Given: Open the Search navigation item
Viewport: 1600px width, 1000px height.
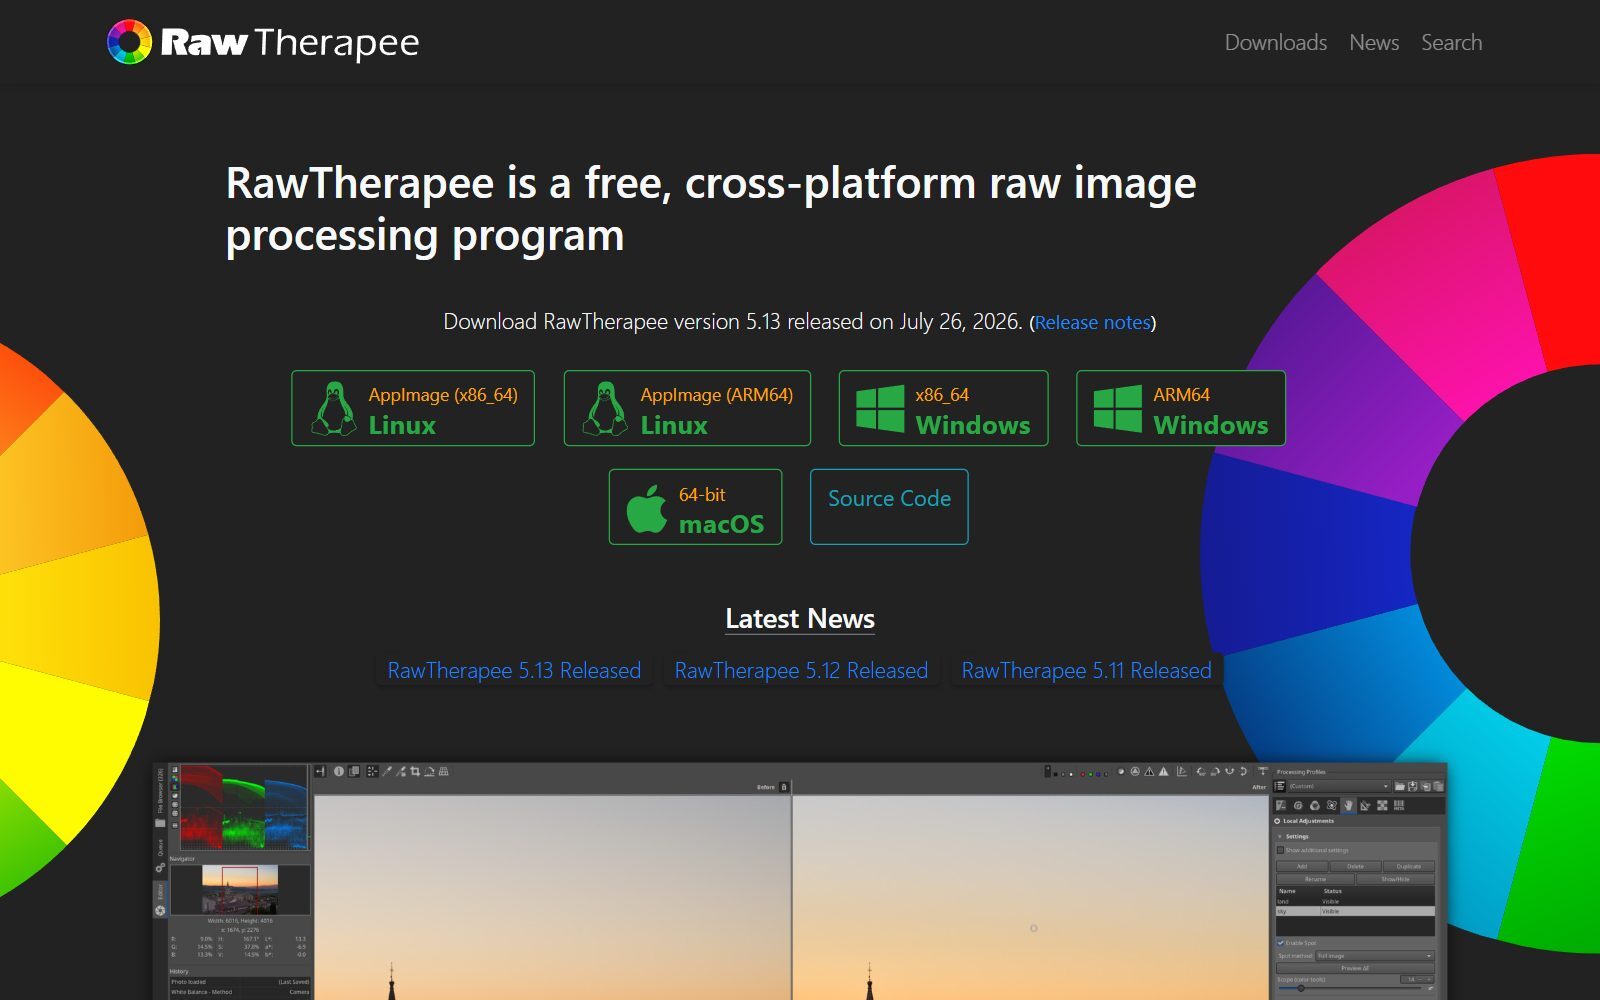Looking at the screenshot, I should coord(1451,42).
